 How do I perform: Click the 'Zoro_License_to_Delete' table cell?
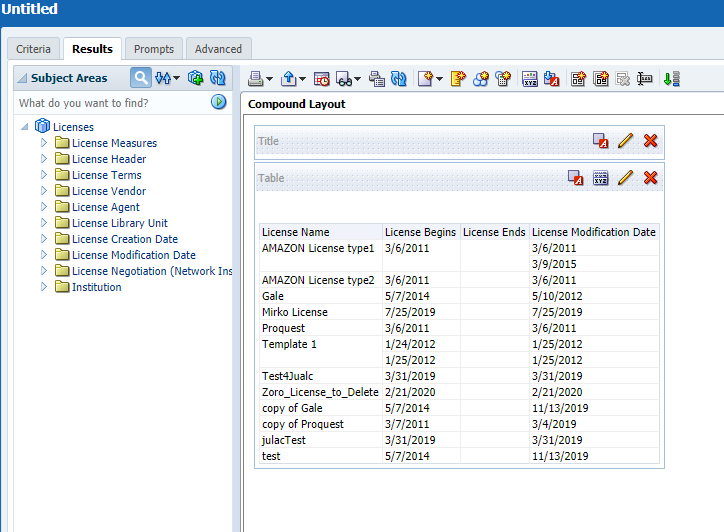(x=321, y=392)
